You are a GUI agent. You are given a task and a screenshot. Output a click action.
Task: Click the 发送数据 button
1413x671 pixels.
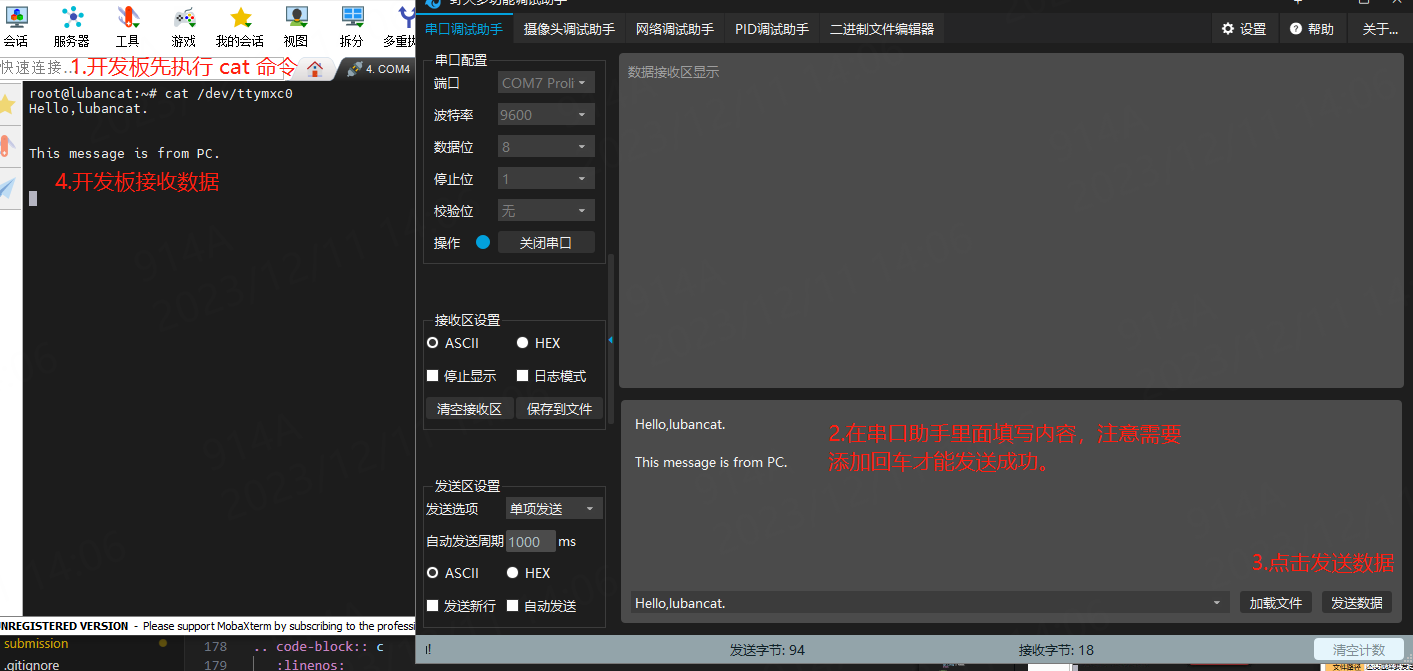[x=1357, y=603]
